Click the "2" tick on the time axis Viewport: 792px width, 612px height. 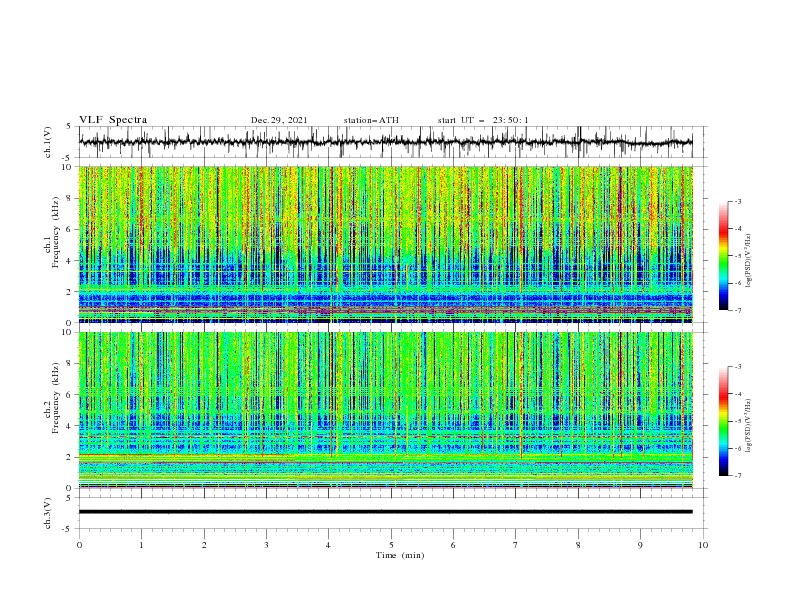point(204,545)
